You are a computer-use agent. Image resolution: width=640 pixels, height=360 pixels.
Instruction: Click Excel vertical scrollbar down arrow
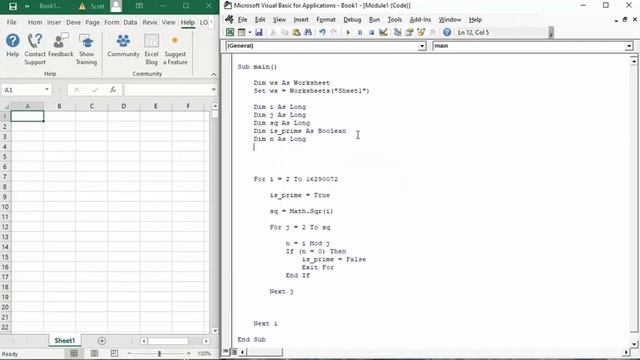215,330
